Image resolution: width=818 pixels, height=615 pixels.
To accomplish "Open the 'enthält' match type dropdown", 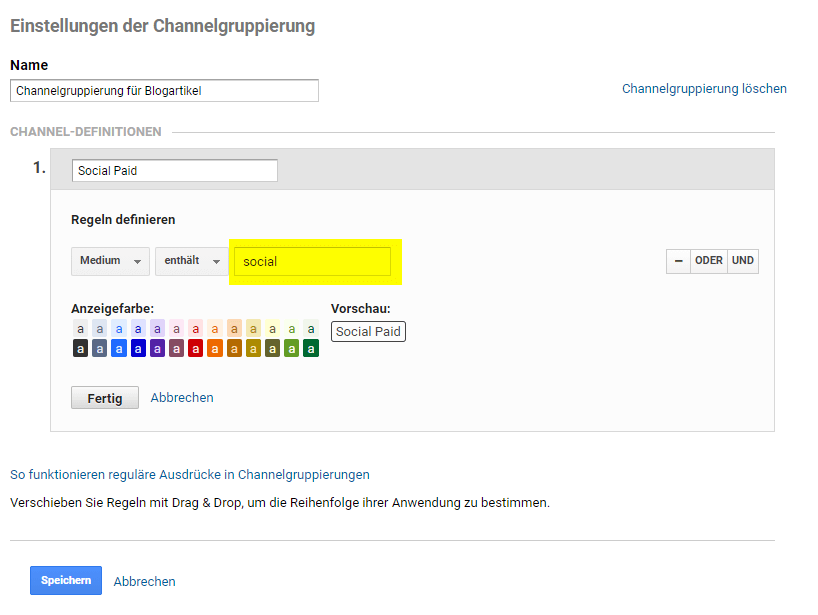I will click(191, 261).
